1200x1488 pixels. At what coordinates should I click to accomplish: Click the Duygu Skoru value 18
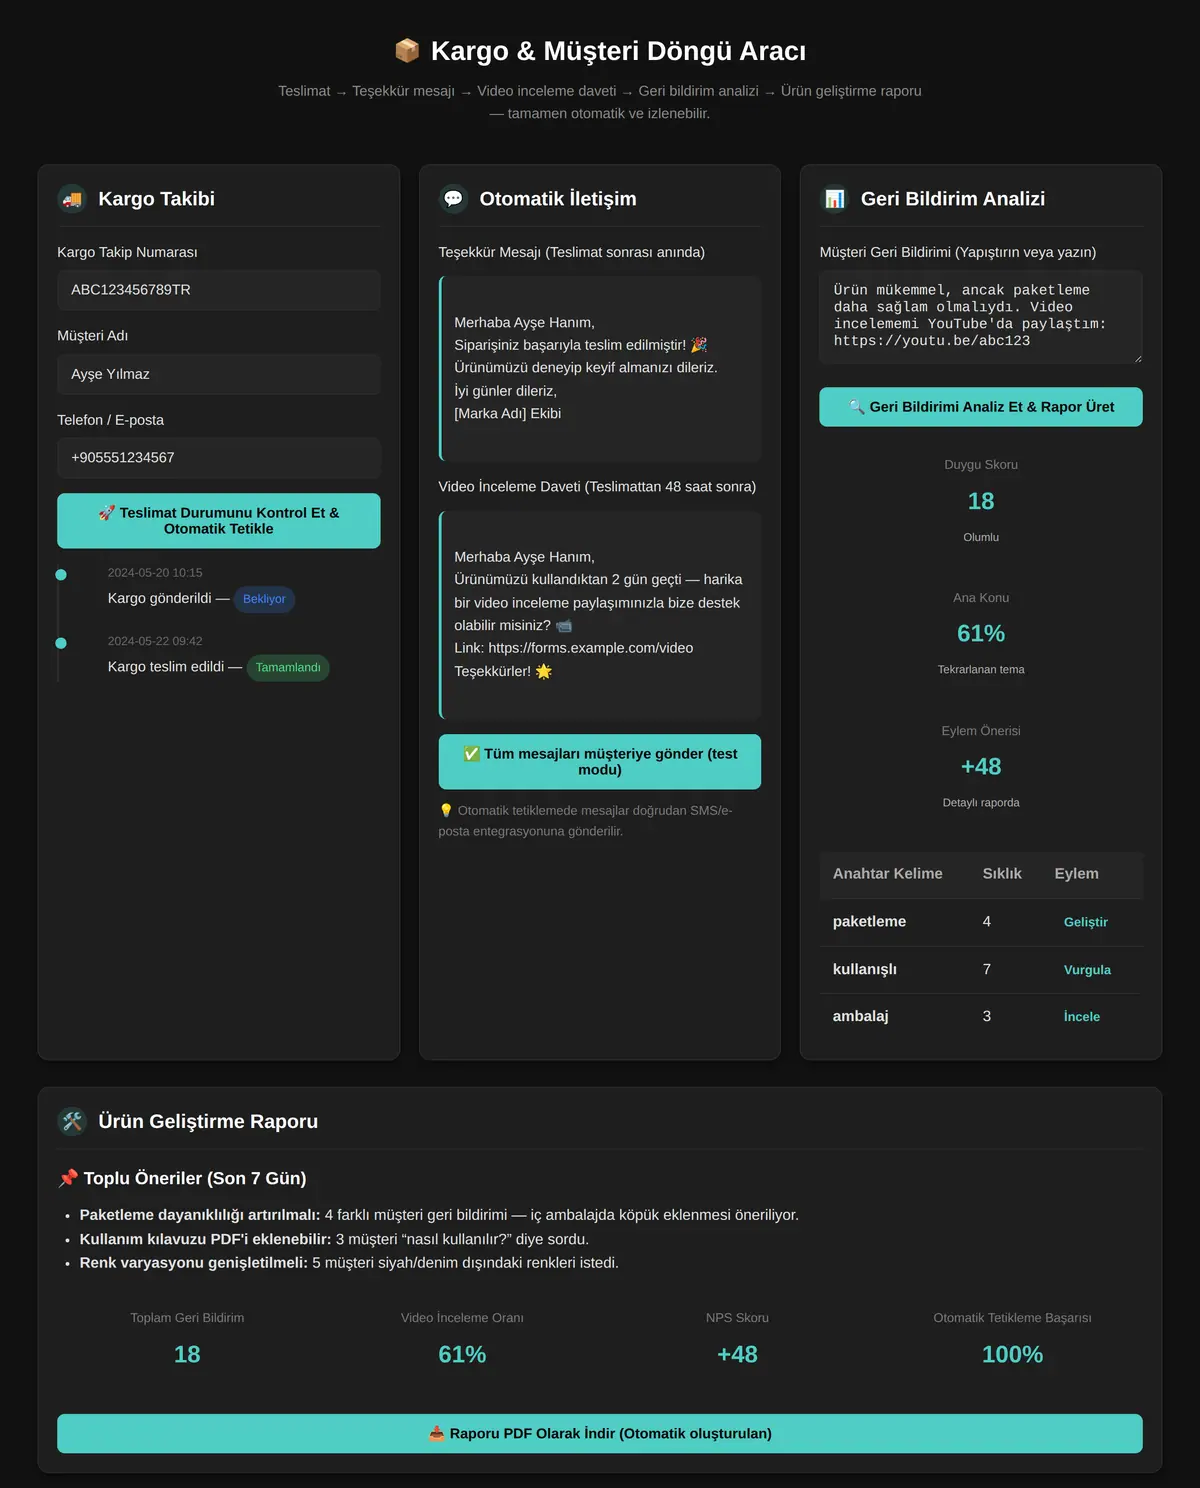click(x=981, y=501)
